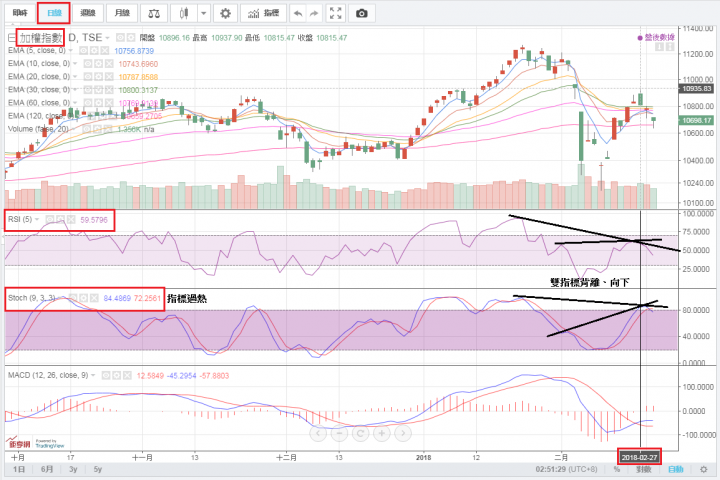Hide the MACD indicator
The width and height of the screenshot is (720, 480).
106,375
